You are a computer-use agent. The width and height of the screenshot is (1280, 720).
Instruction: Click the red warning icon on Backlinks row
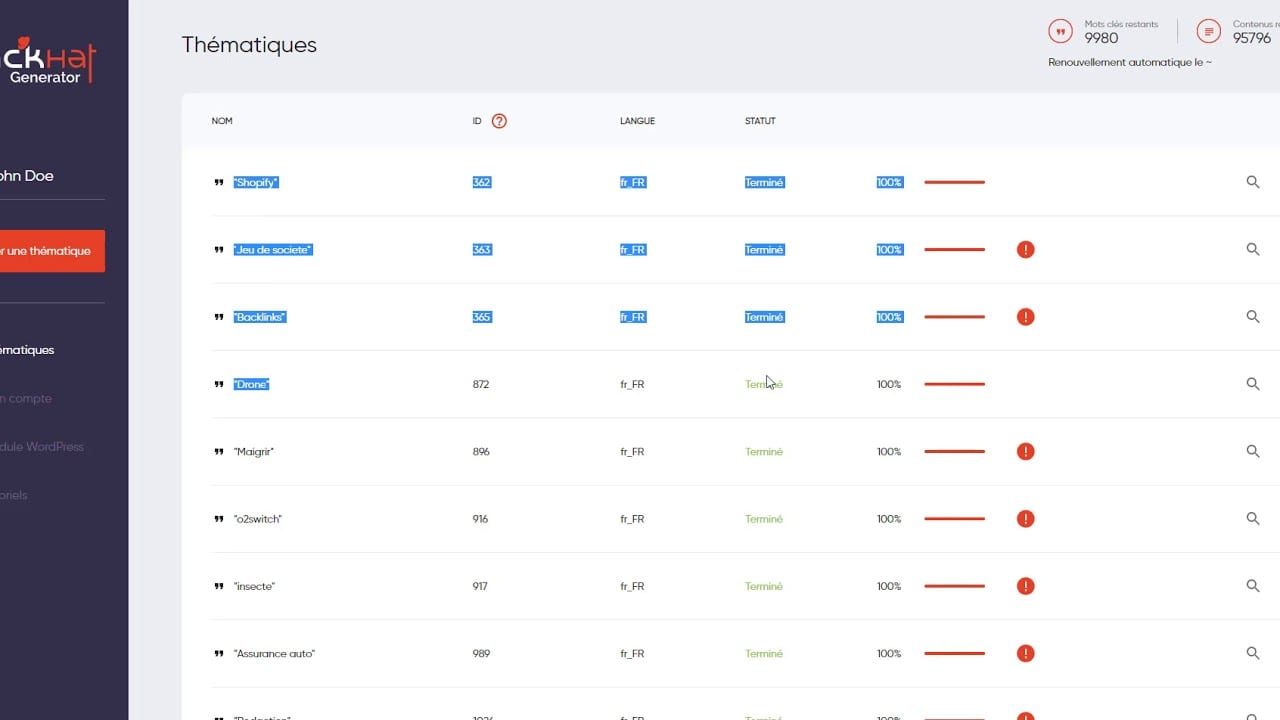[x=1025, y=317]
